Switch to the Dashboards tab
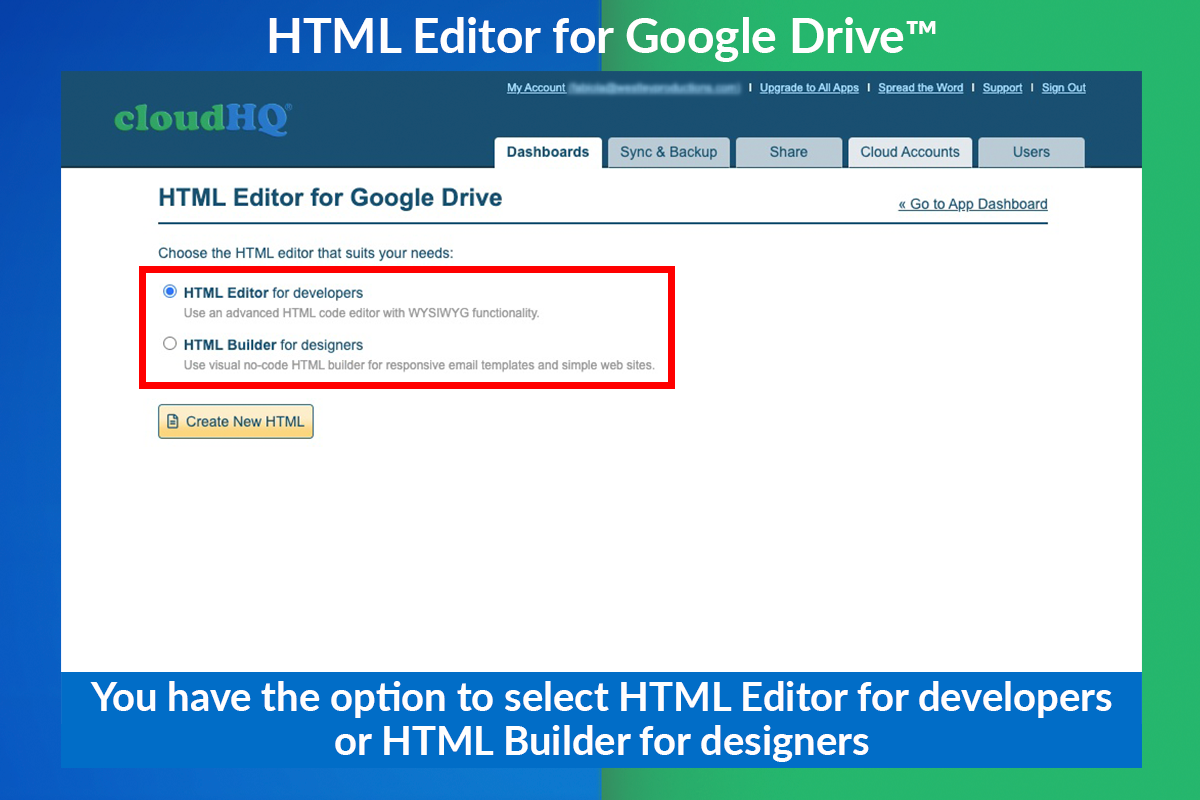The height and width of the screenshot is (800, 1200). pos(548,153)
